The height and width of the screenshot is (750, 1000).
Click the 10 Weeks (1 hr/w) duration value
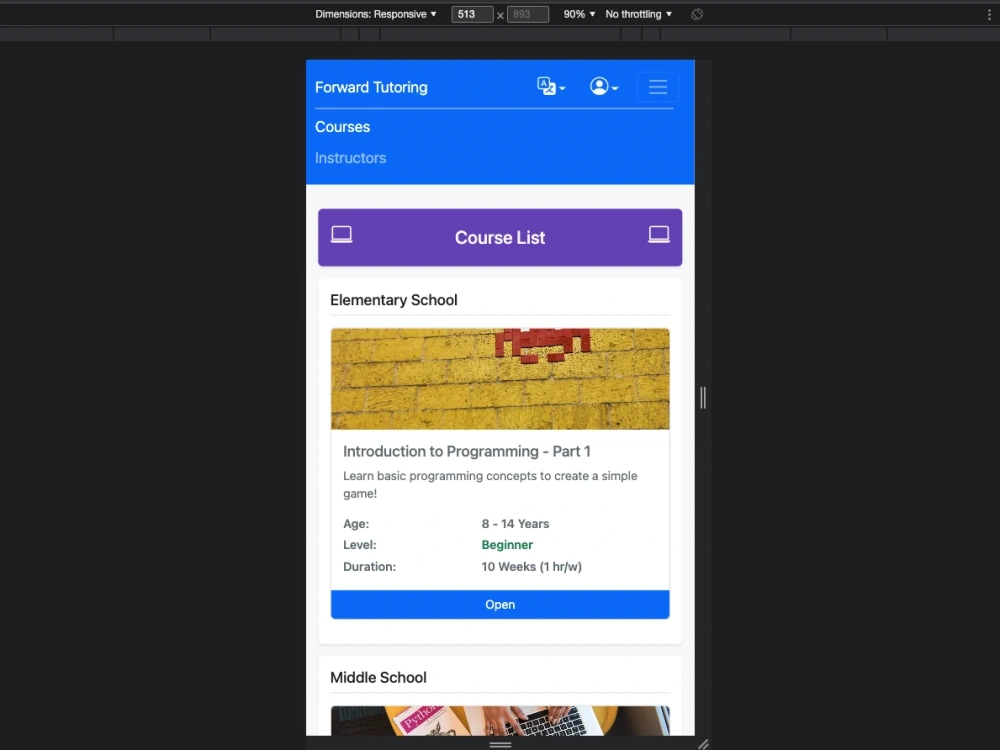click(x=531, y=566)
